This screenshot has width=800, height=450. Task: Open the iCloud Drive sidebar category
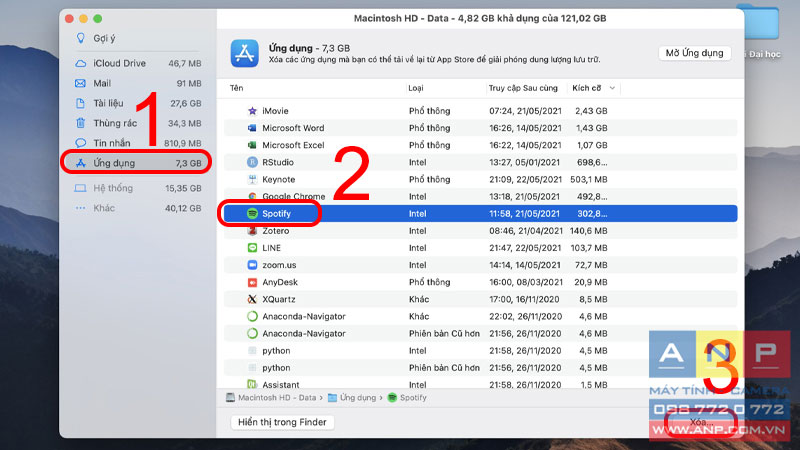point(138,63)
